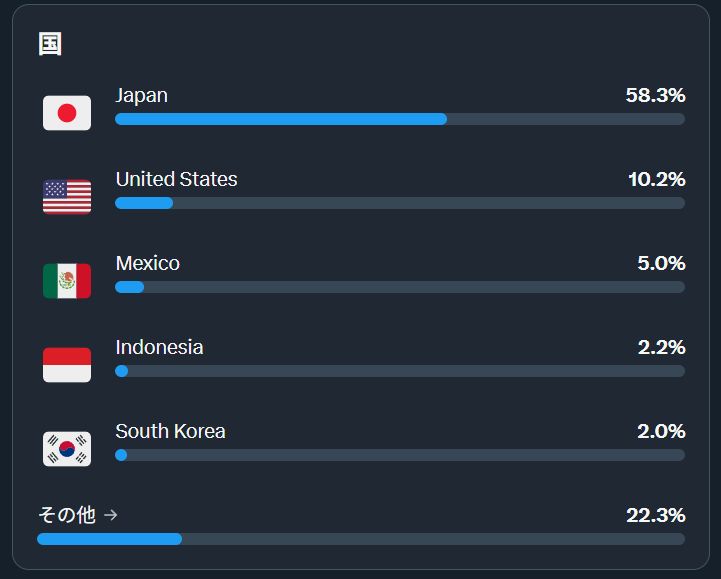Viewport: 721px width, 579px height.
Task: Click the United States progress bar
Action: coord(399,203)
